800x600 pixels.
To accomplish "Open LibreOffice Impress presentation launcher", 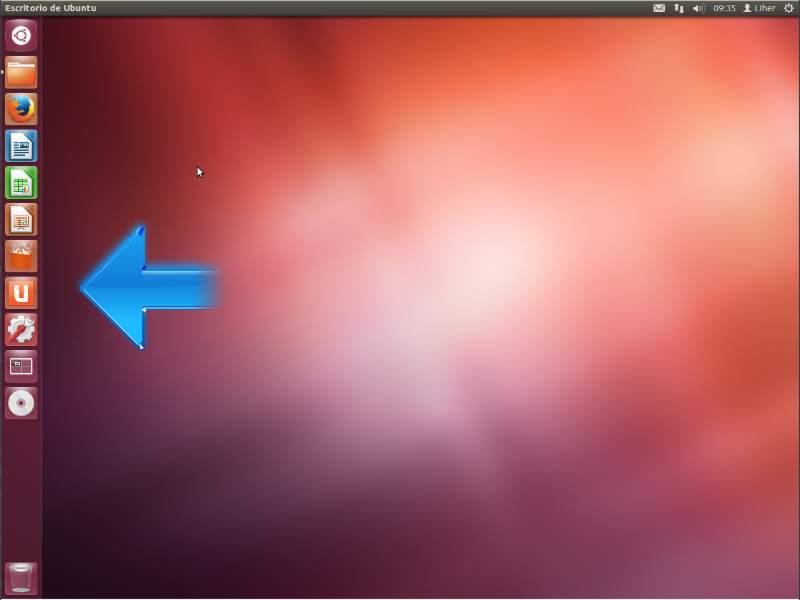I will (21, 219).
